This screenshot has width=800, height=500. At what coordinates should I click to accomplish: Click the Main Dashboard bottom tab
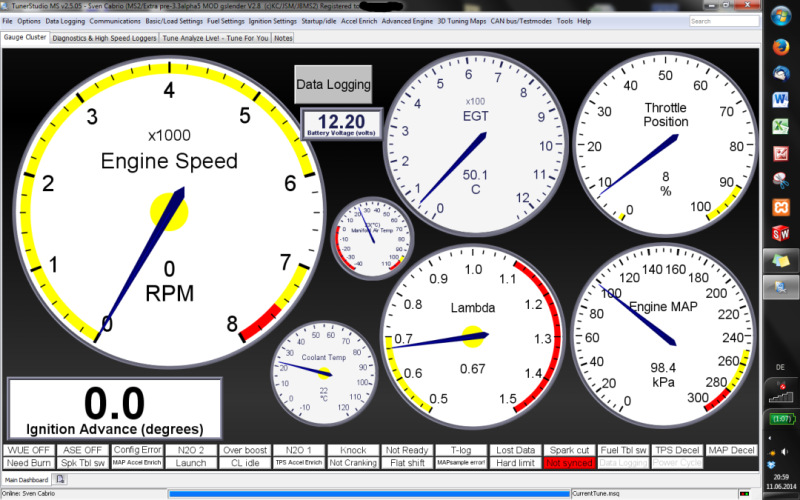(x=26, y=480)
